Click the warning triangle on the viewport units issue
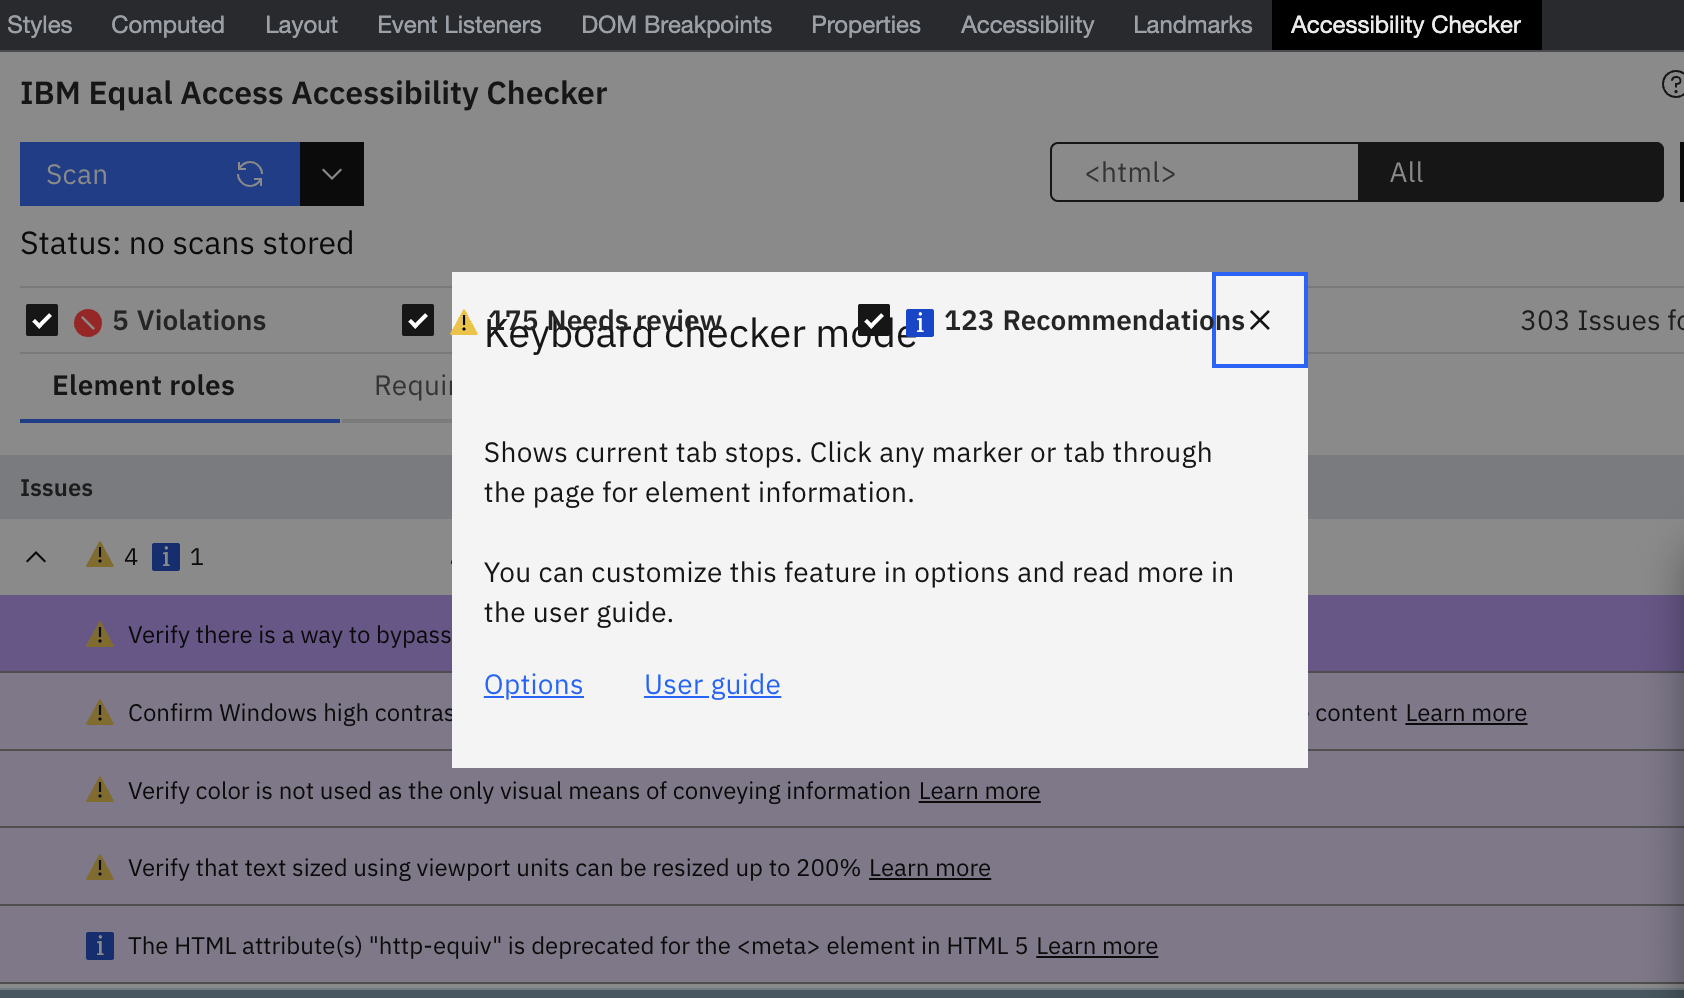The height and width of the screenshot is (998, 1684). (99, 867)
